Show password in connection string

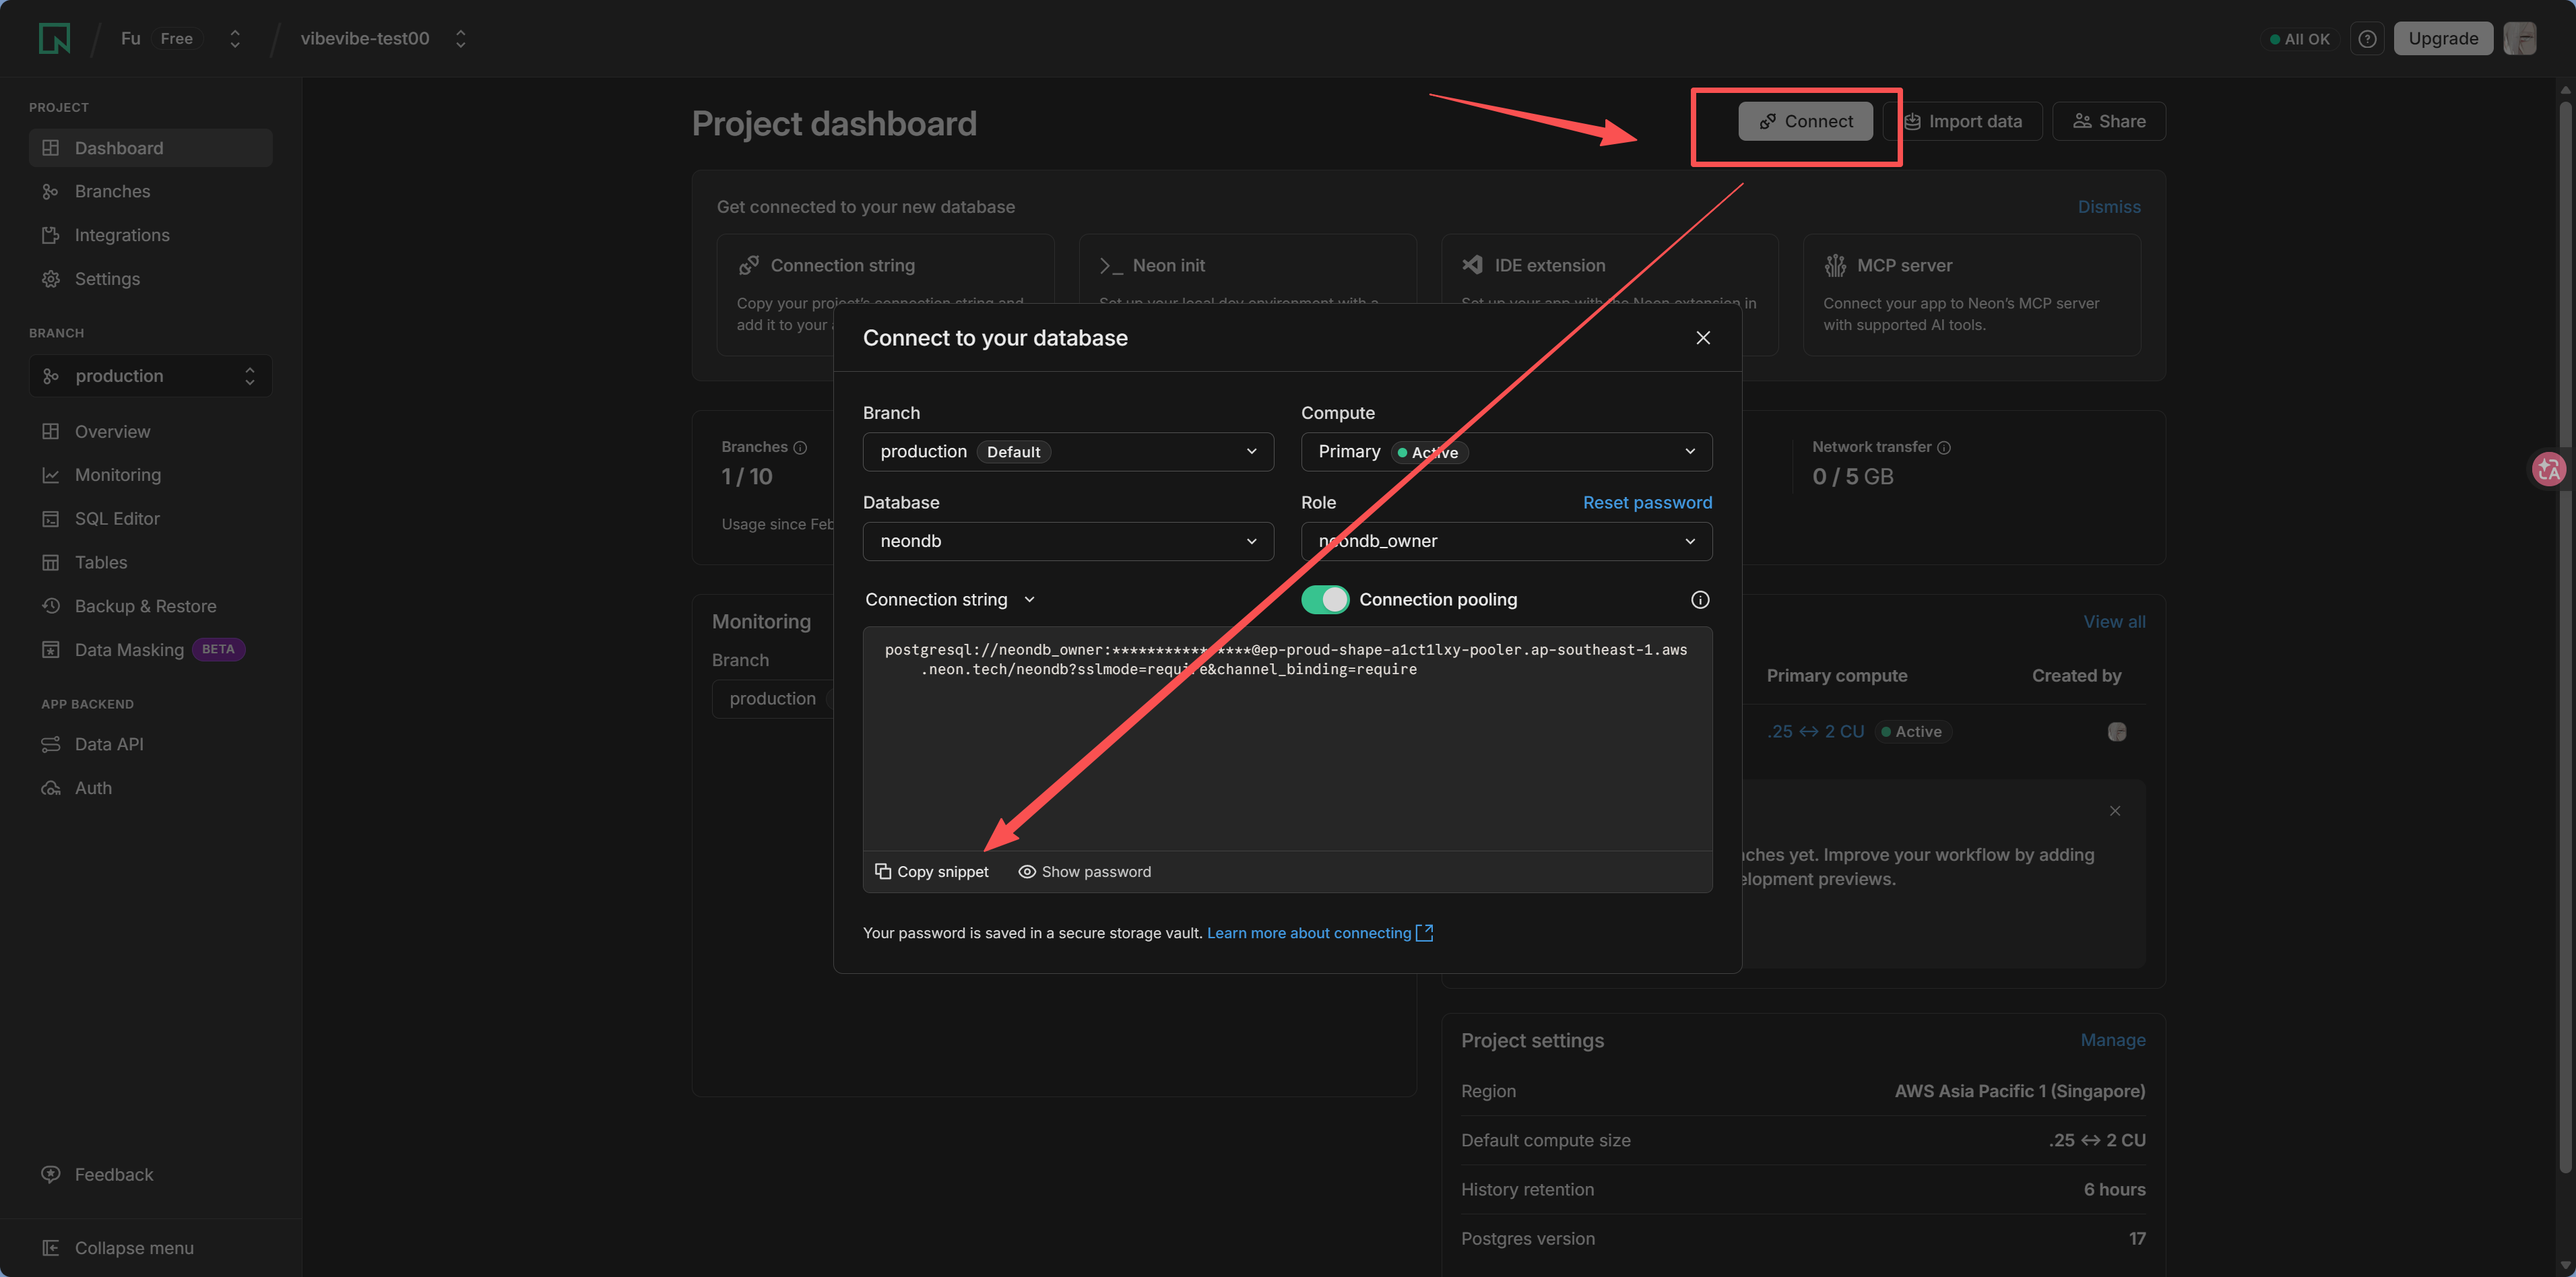click(x=1084, y=871)
